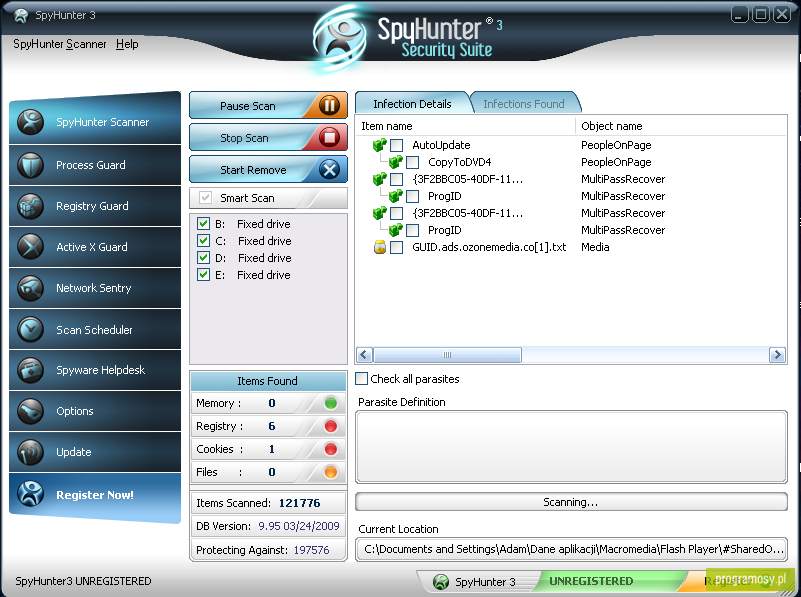Click the Items Scanned 121776 value

(299, 503)
